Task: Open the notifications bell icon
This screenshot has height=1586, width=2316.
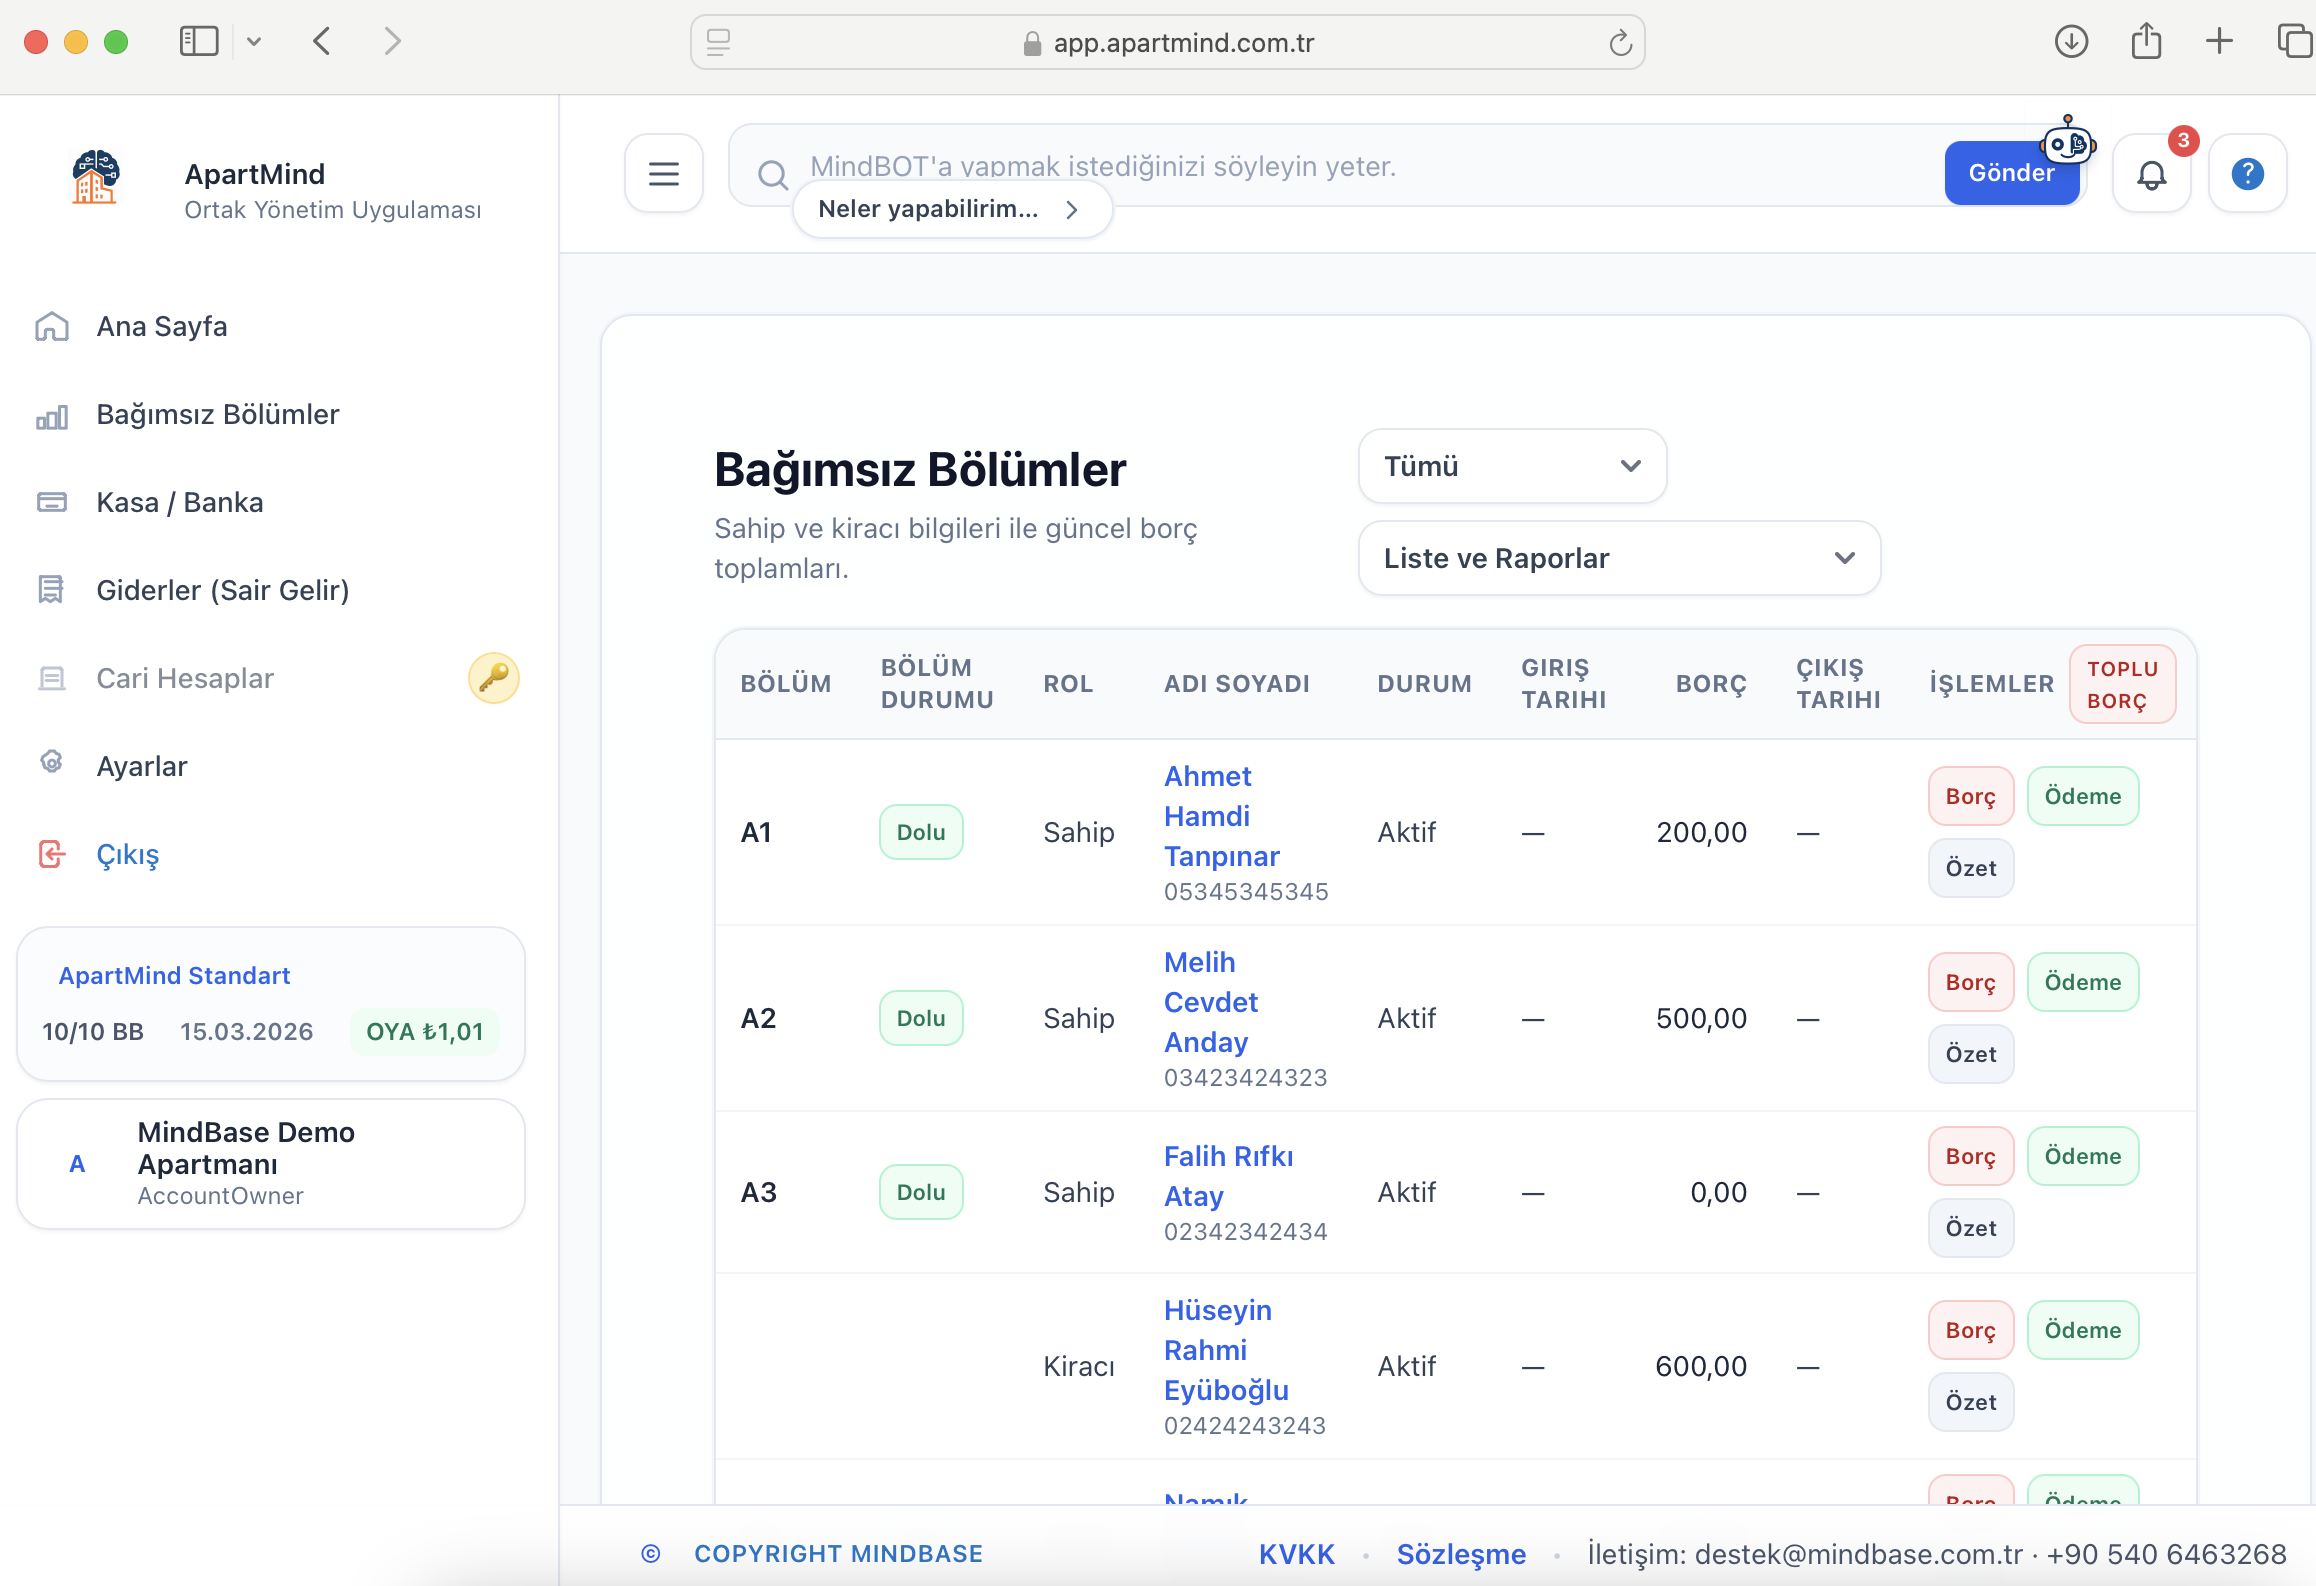Action: click(x=2151, y=175)
